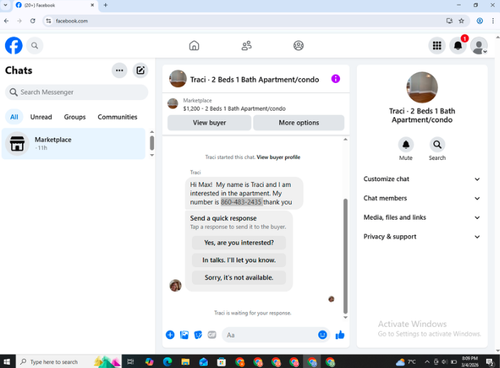Click the View buyer button
The image size is (500, 368).
point(209,123)
